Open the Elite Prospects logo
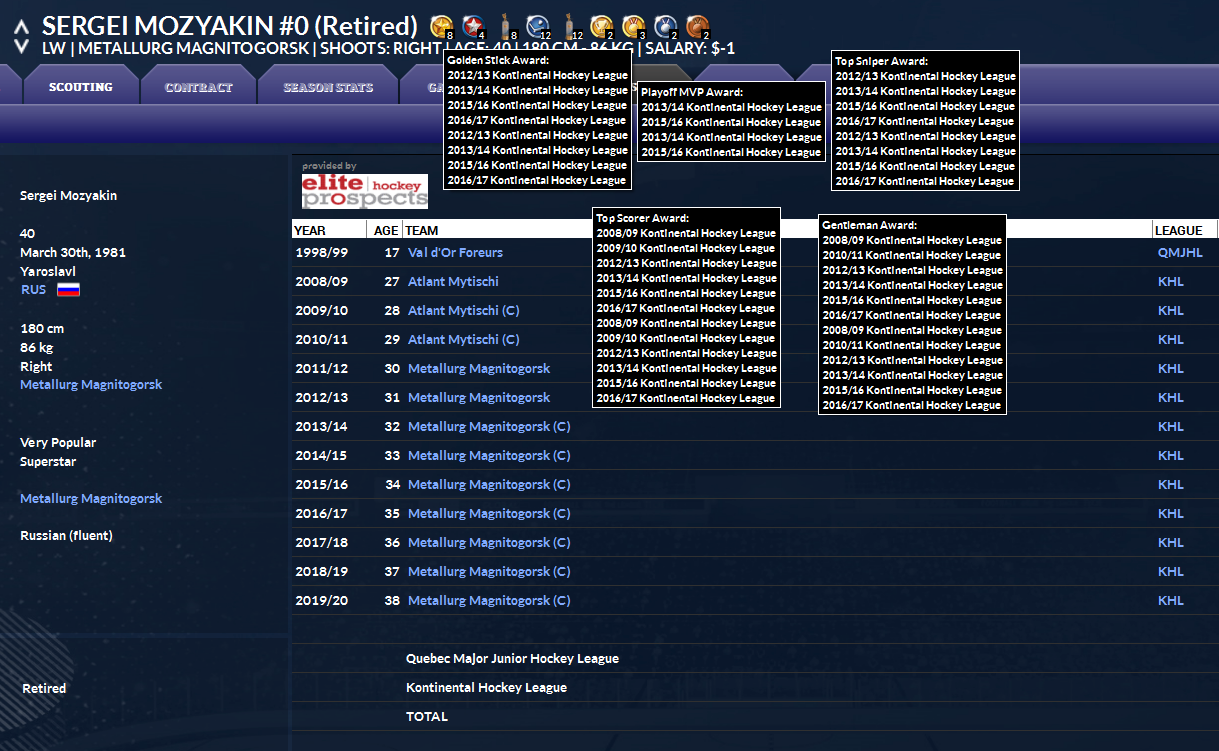Viewport: 1219px width, 751px height. [365, 191]
